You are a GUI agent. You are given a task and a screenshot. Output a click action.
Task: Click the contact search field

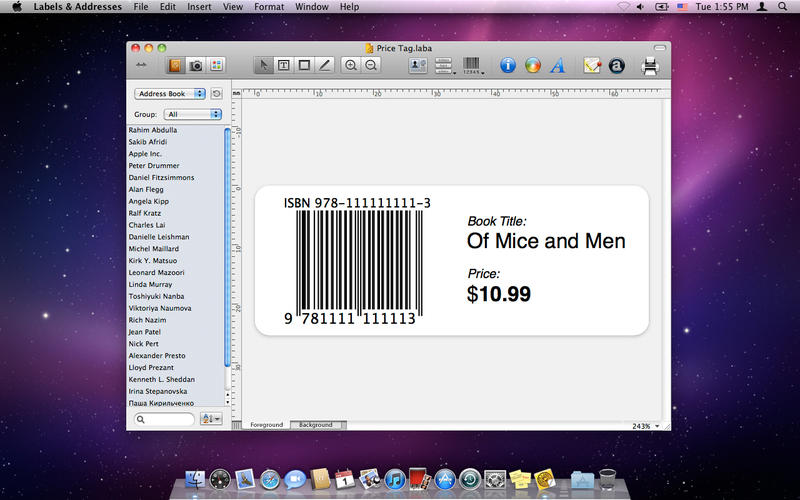pos(164,419)
